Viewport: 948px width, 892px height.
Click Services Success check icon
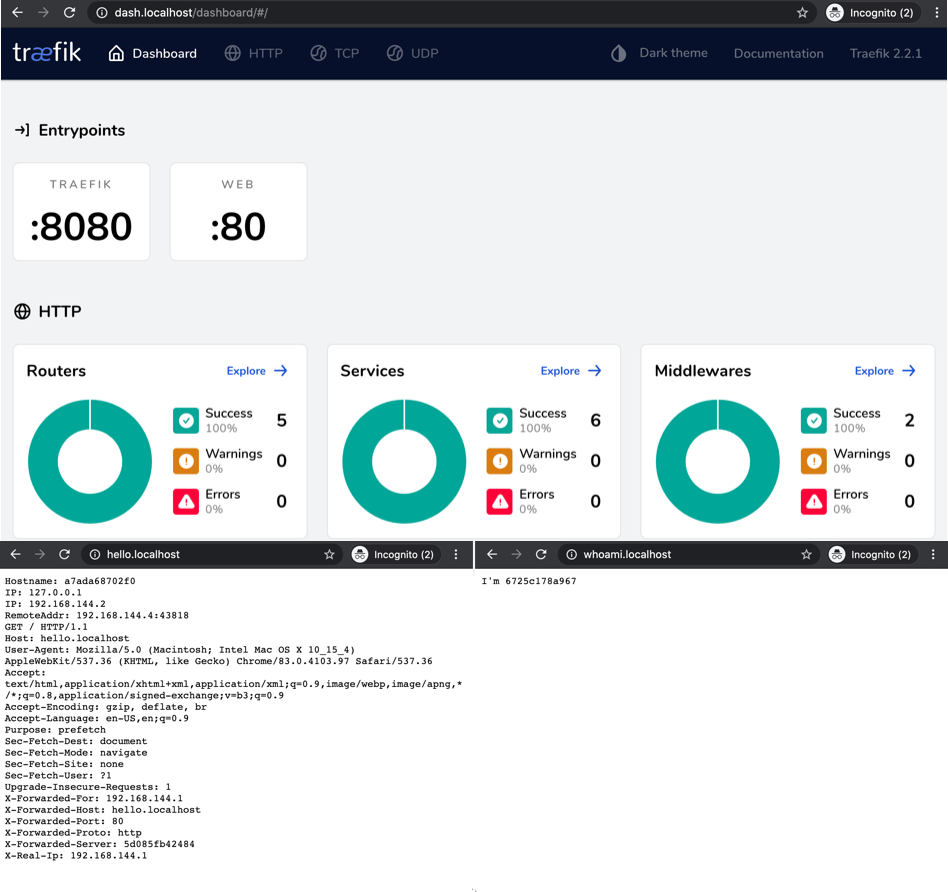tap(500, 420)
